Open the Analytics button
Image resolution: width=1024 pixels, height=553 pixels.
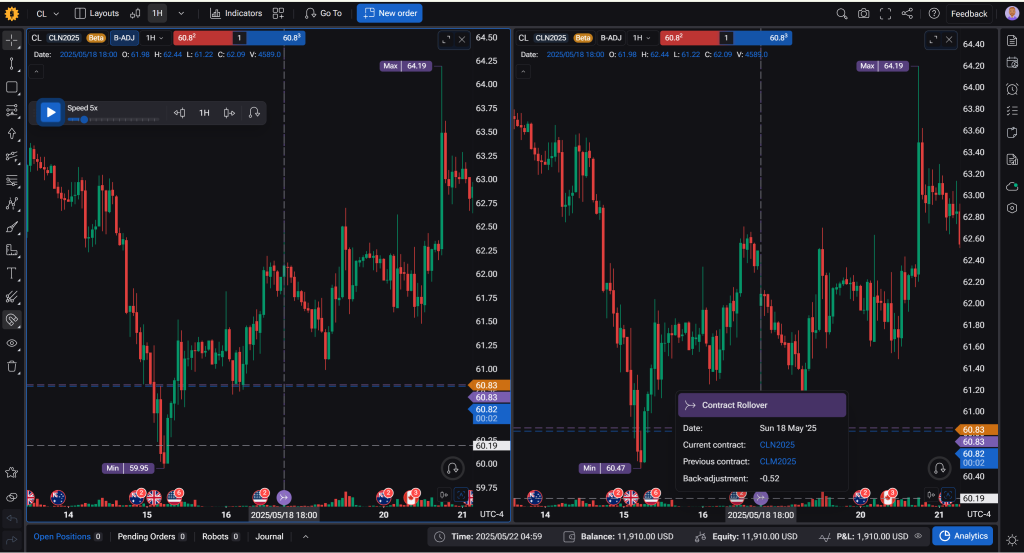click(963, 536)
